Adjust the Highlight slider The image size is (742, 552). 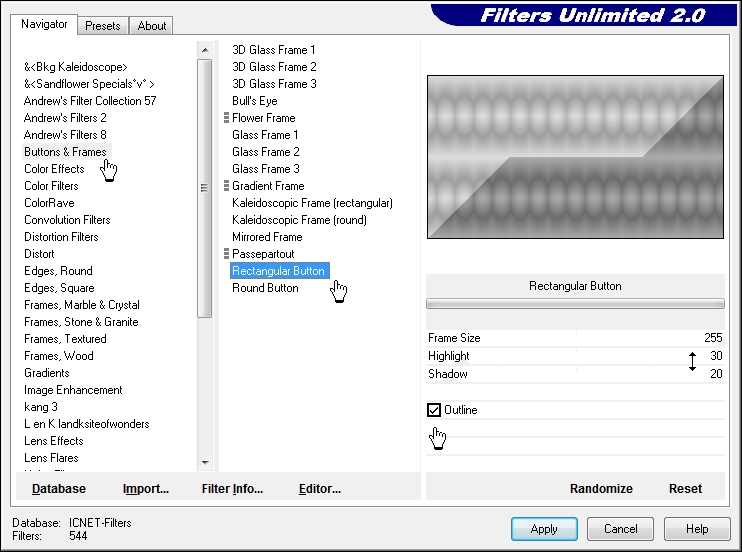point(575,356)
